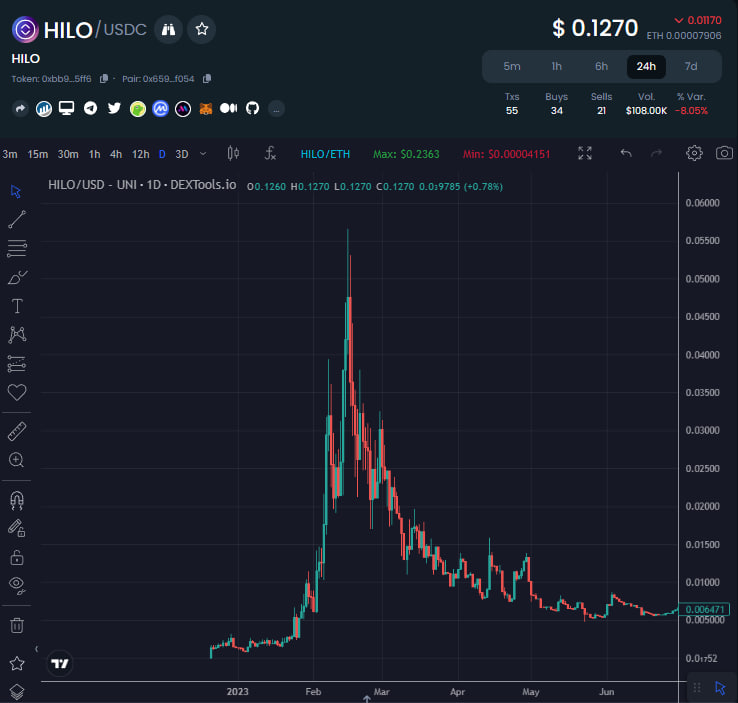Set chart interval to 3D
Screen dimensions: 738x703
click(182, 154)
